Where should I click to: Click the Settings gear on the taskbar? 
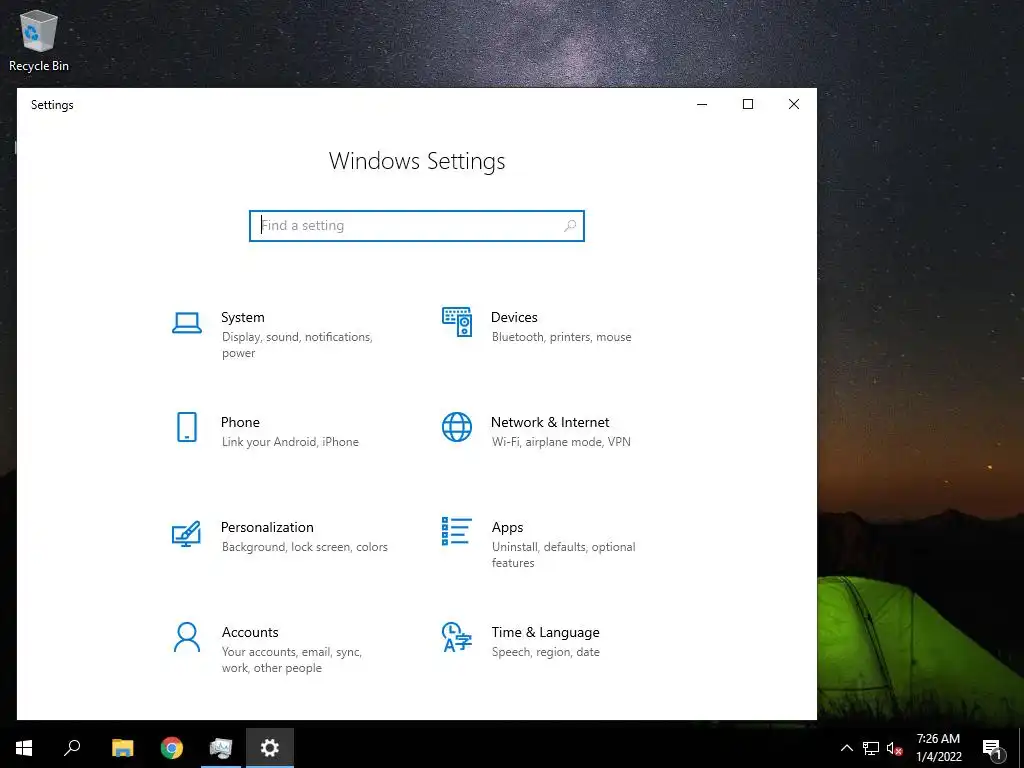(x=270, y=748)
